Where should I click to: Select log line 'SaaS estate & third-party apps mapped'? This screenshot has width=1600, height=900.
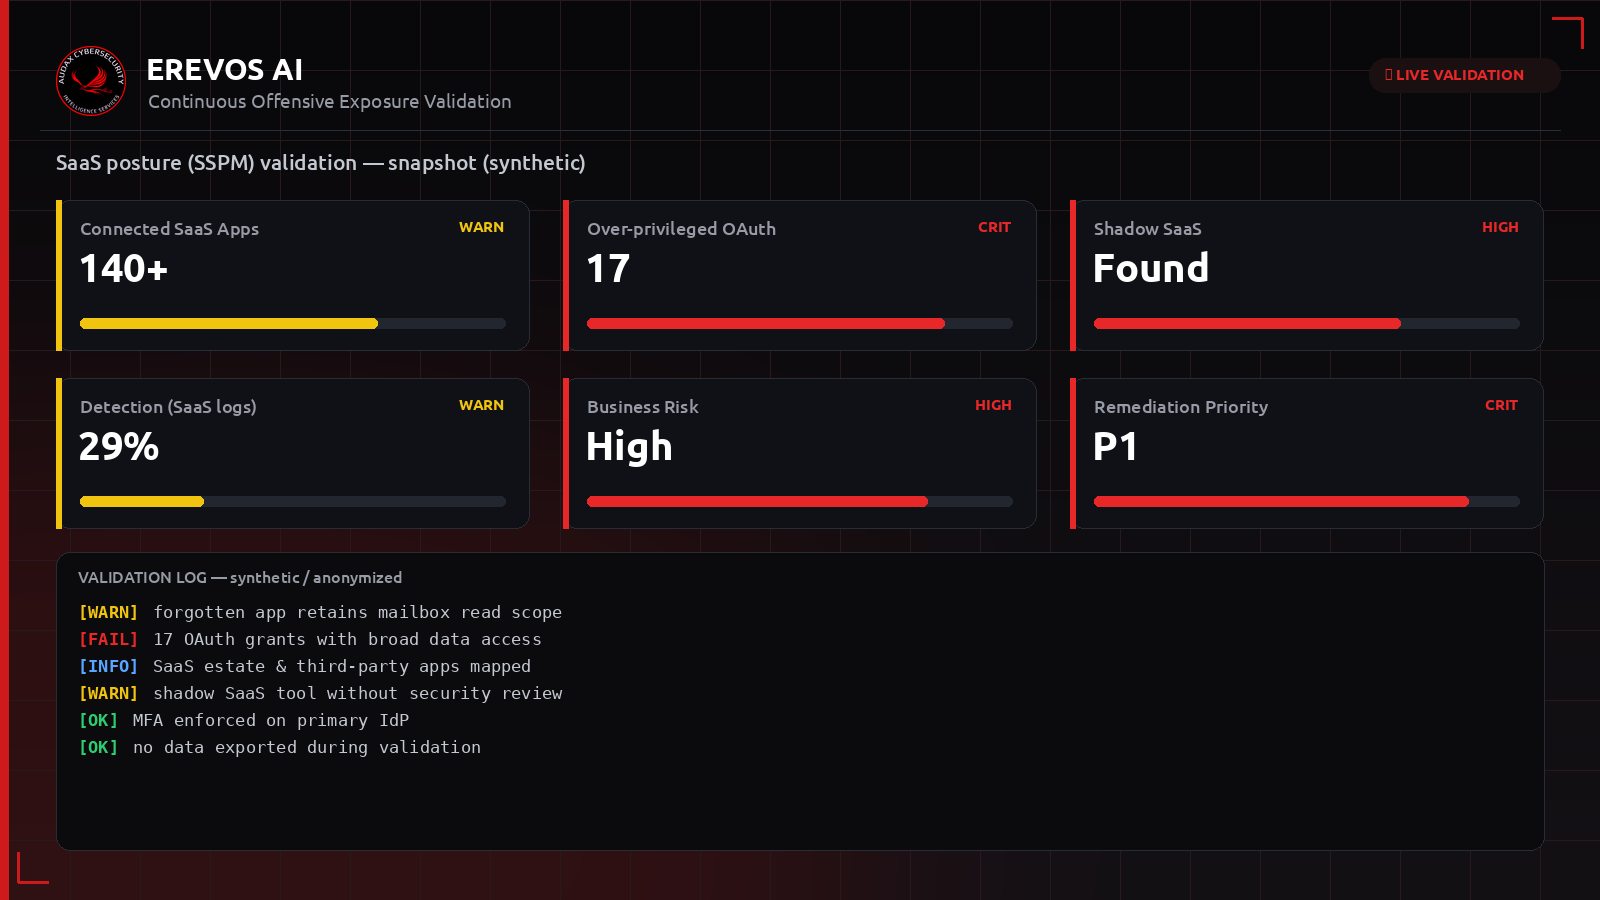342,666
